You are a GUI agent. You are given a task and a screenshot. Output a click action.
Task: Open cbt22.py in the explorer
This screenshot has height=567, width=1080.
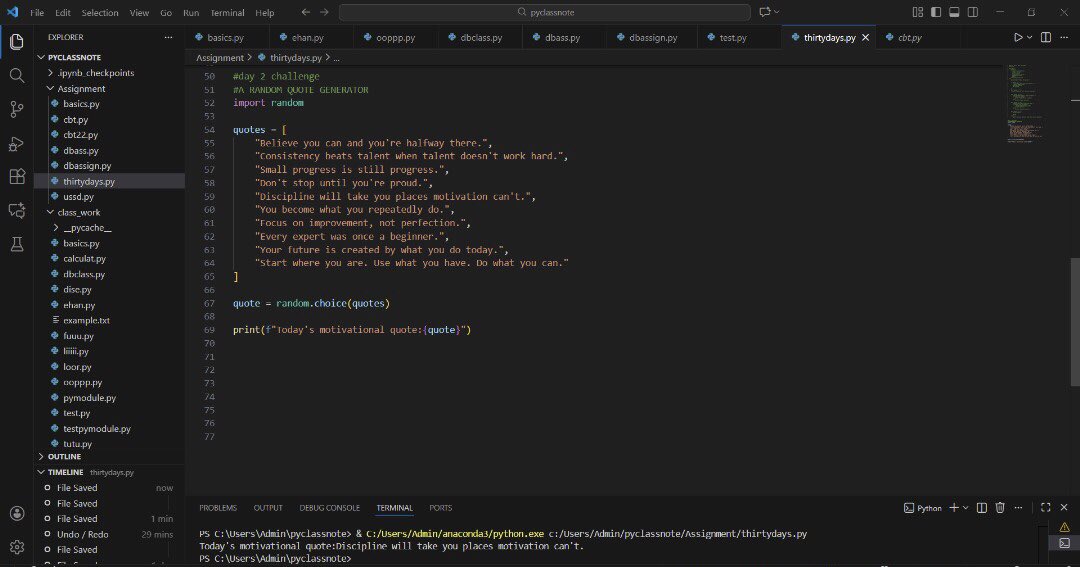[x=81, y=134]
